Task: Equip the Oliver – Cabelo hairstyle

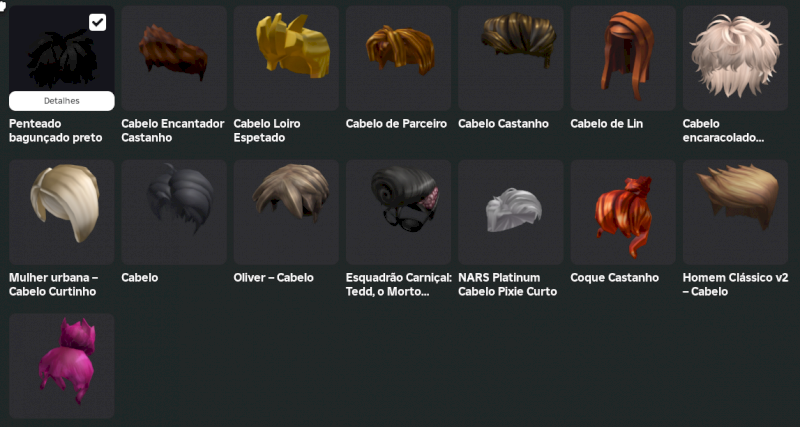Action: [286, 212]
